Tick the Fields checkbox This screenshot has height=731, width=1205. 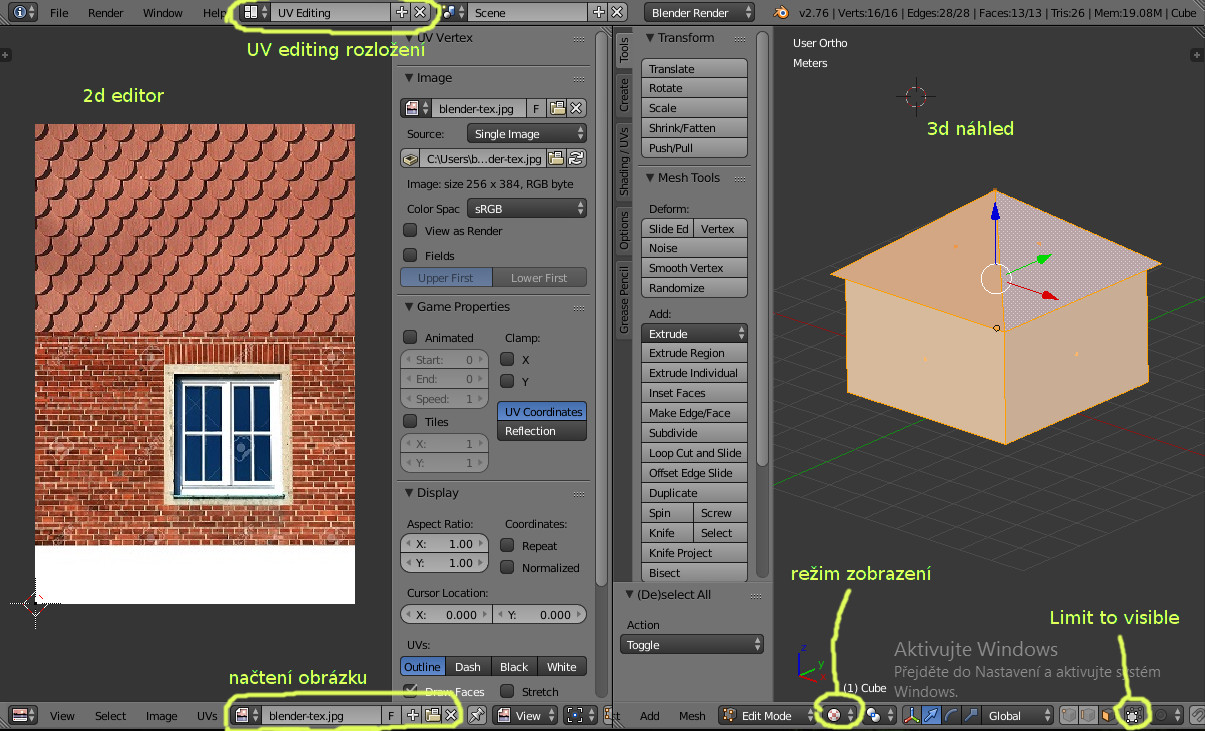[x=409, y=256]
